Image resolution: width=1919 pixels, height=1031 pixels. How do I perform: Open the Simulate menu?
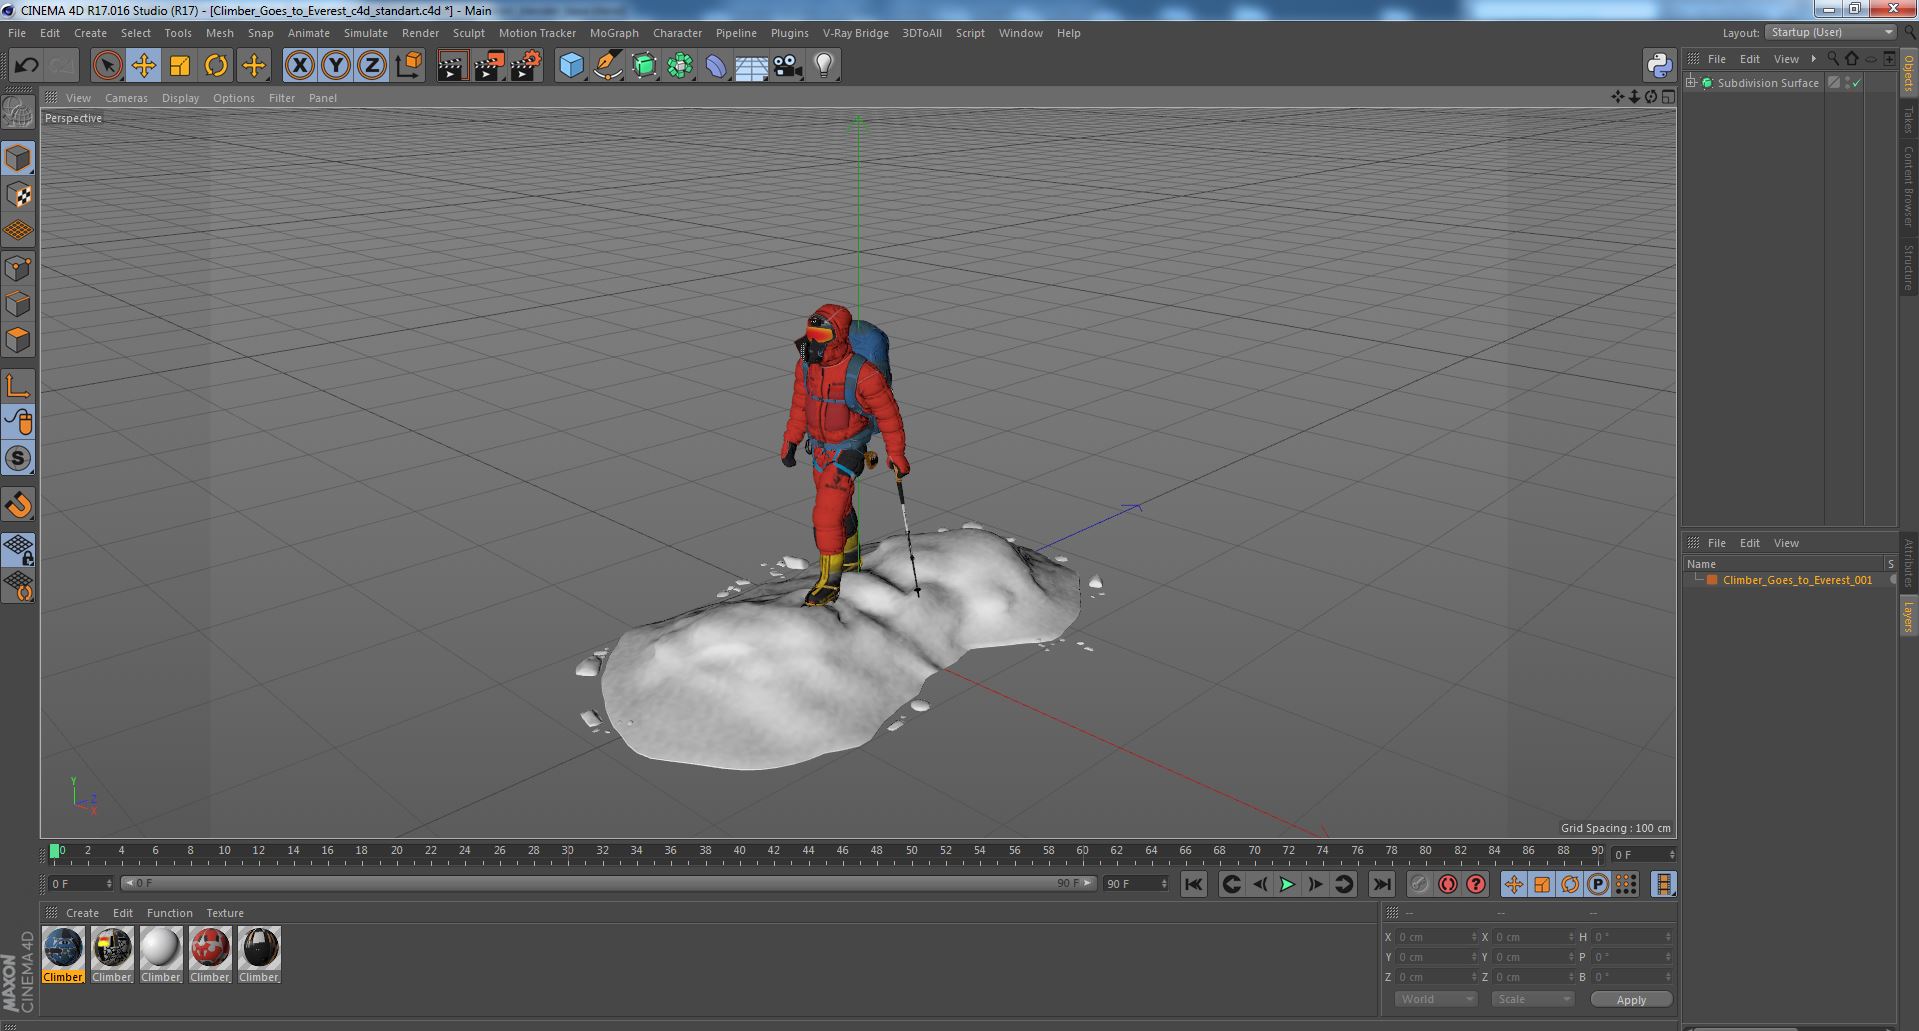point(366,33)
